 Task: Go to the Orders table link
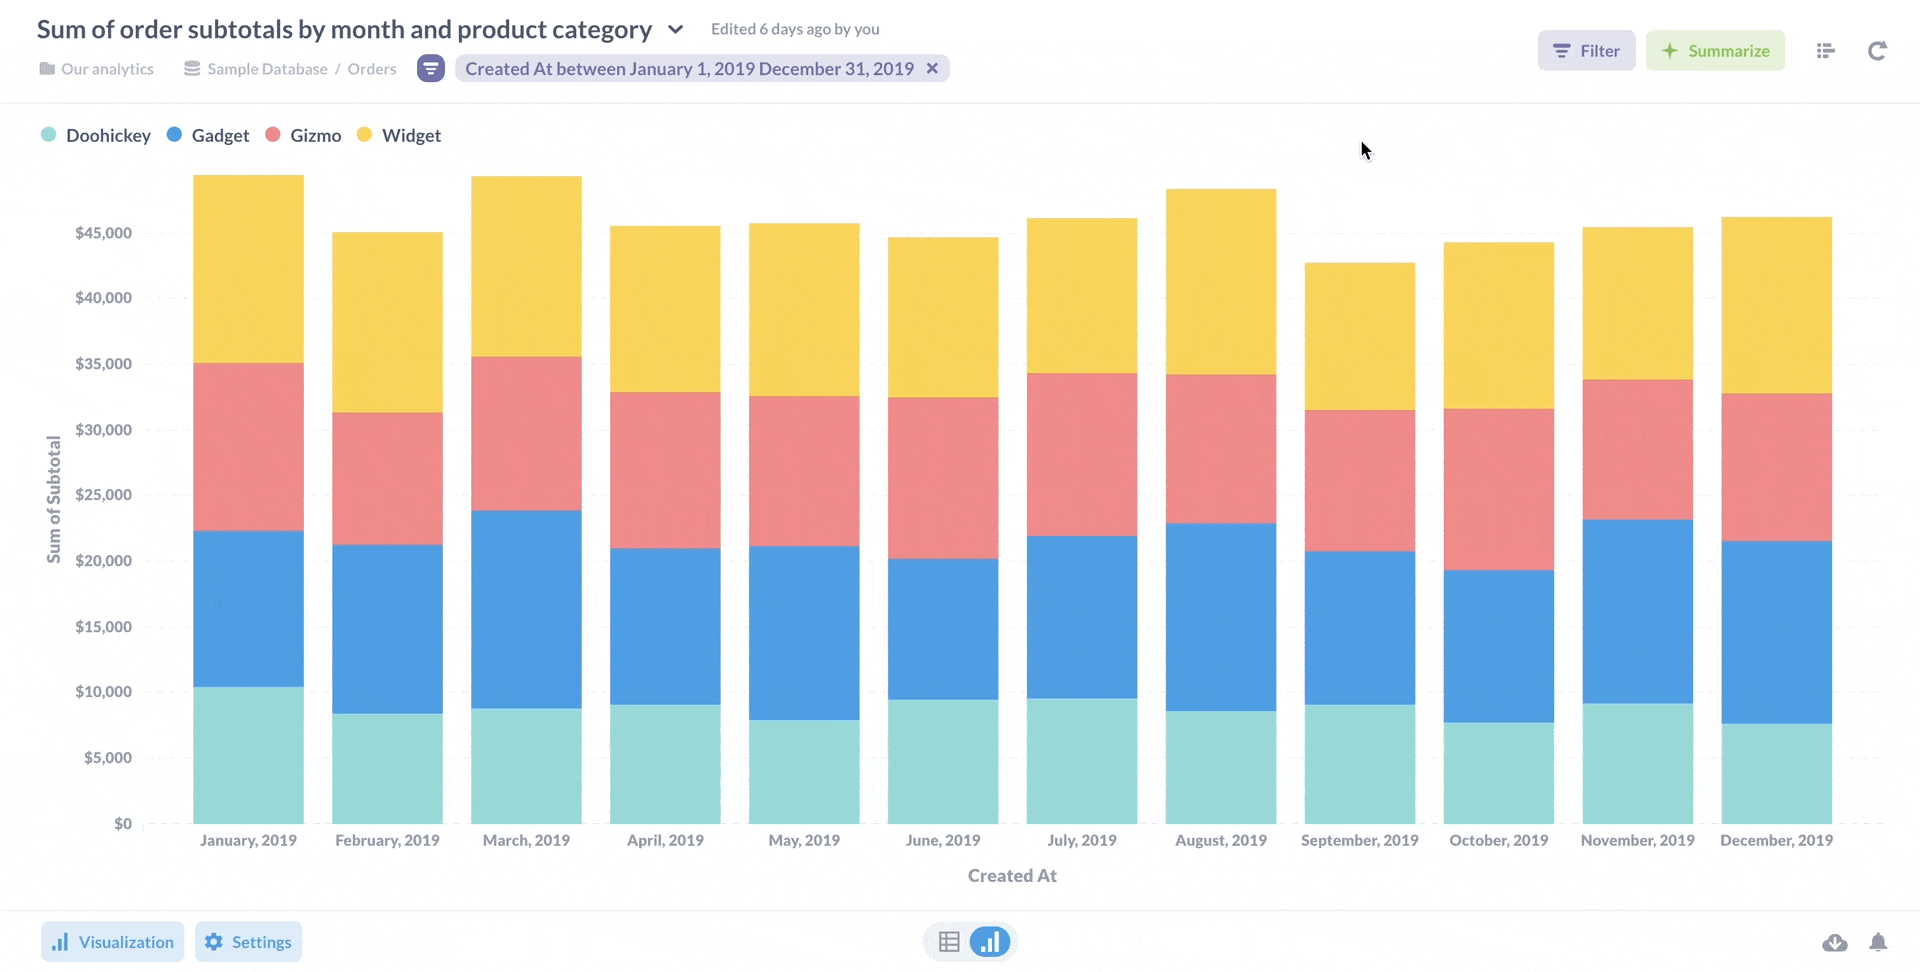click(371, 68)
